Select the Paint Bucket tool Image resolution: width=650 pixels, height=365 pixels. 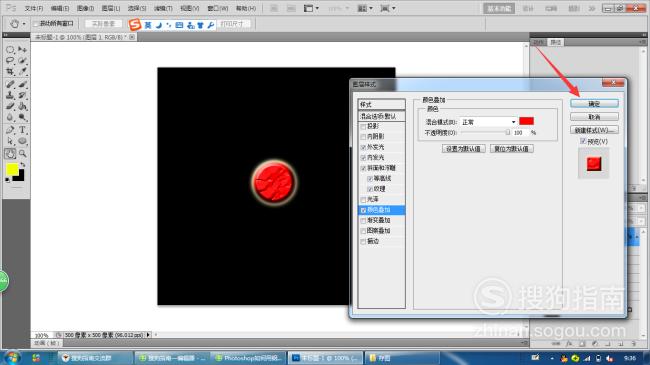point(22,106)
